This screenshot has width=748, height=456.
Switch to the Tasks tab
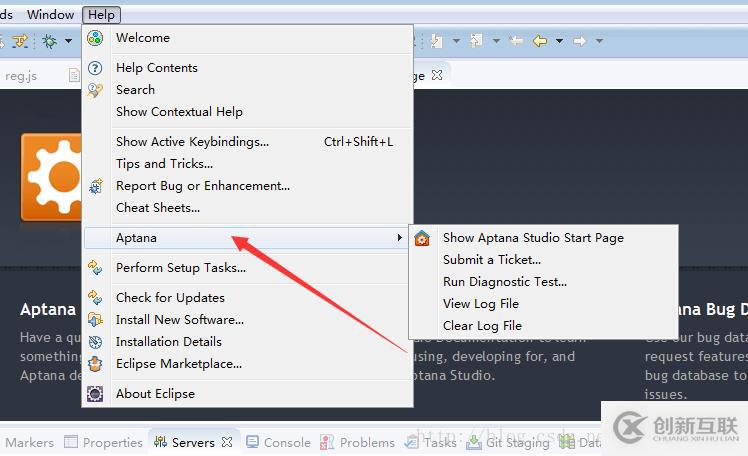[x=431, y=442]
